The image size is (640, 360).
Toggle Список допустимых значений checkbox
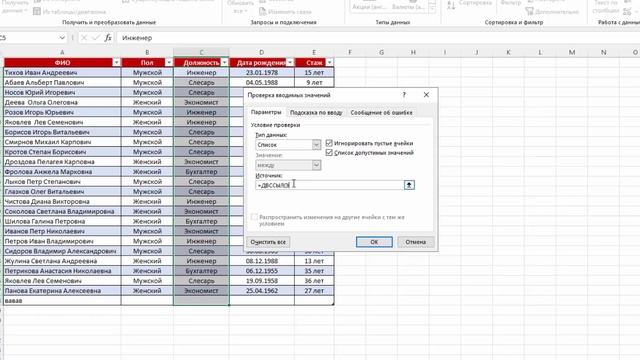click(329, 153)
